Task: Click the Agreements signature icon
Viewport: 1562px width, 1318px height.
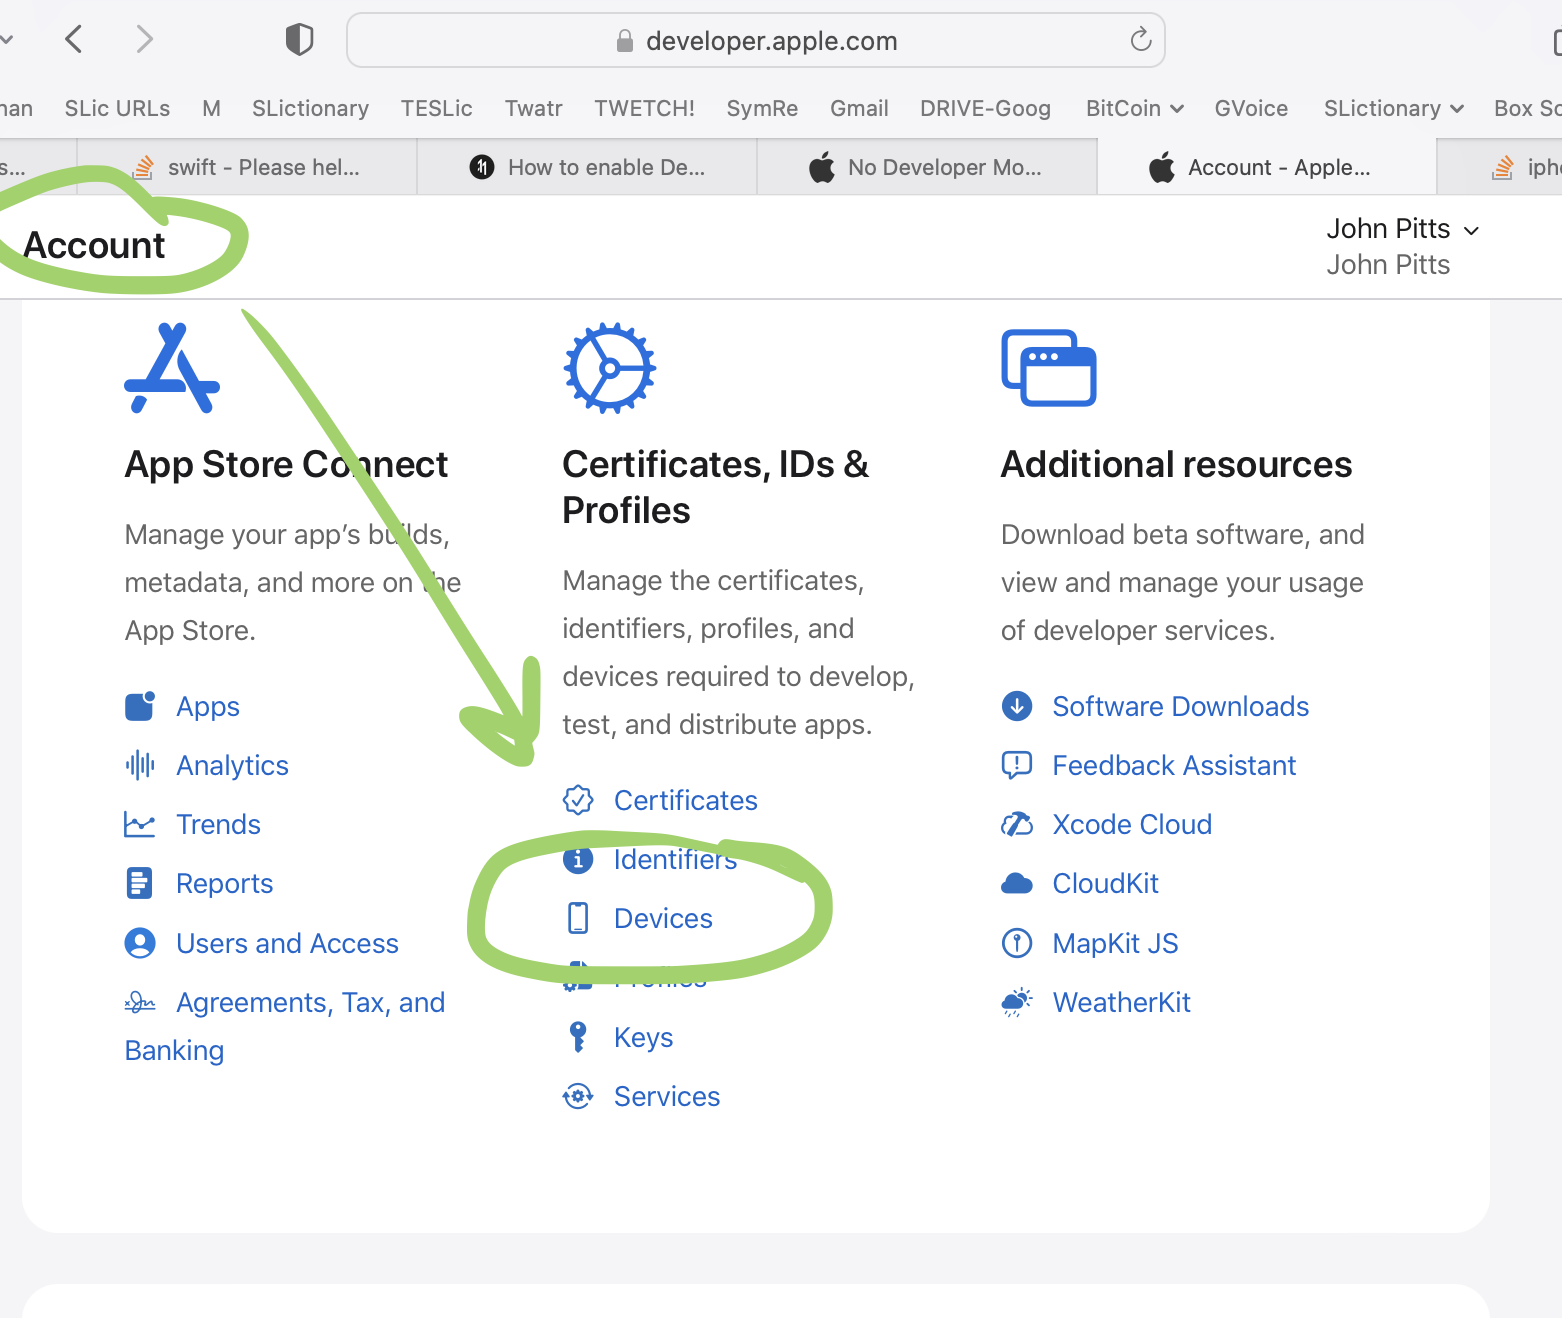Action: tap(140, 1002)
